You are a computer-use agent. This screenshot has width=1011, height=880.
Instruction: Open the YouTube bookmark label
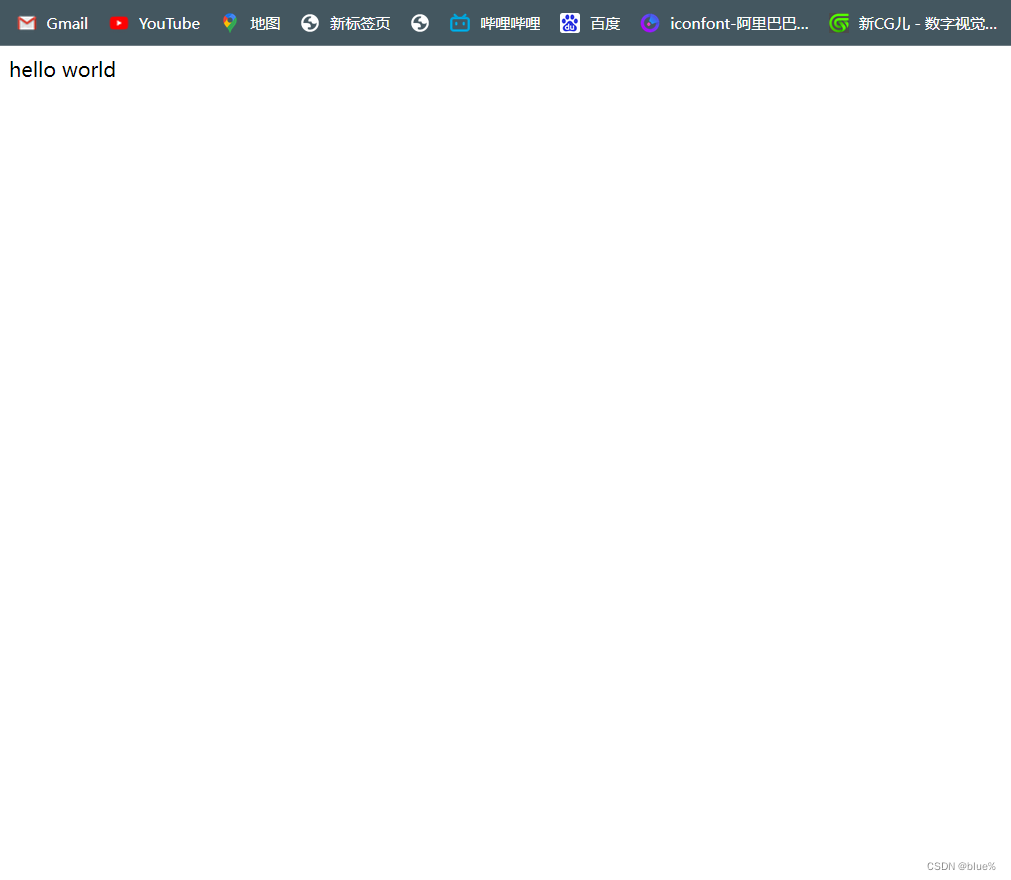coord(170,24)
